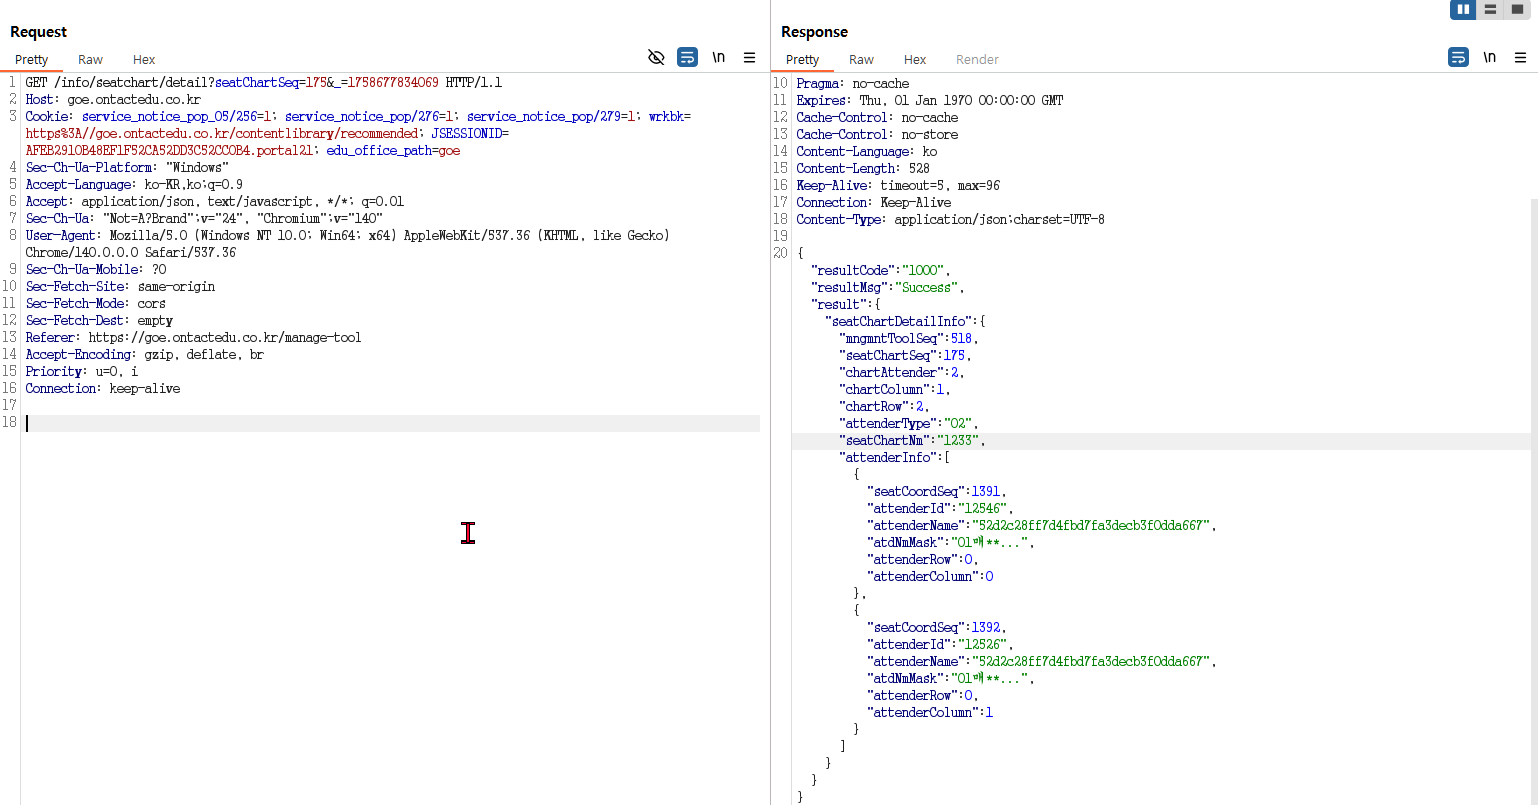This screenshot has width=1538, height=805.
Task: Switch Request view to Raw tab
Action: tap(90, 60)
